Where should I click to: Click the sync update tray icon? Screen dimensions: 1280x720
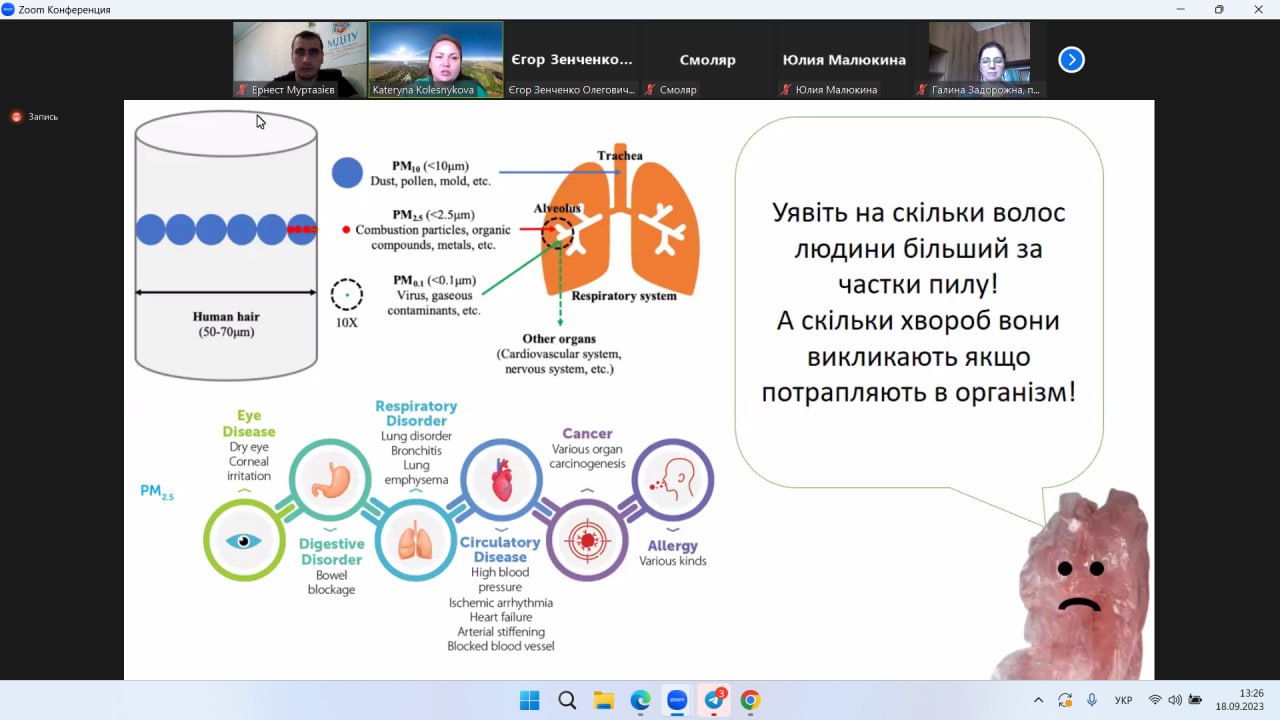[1065, 700]
